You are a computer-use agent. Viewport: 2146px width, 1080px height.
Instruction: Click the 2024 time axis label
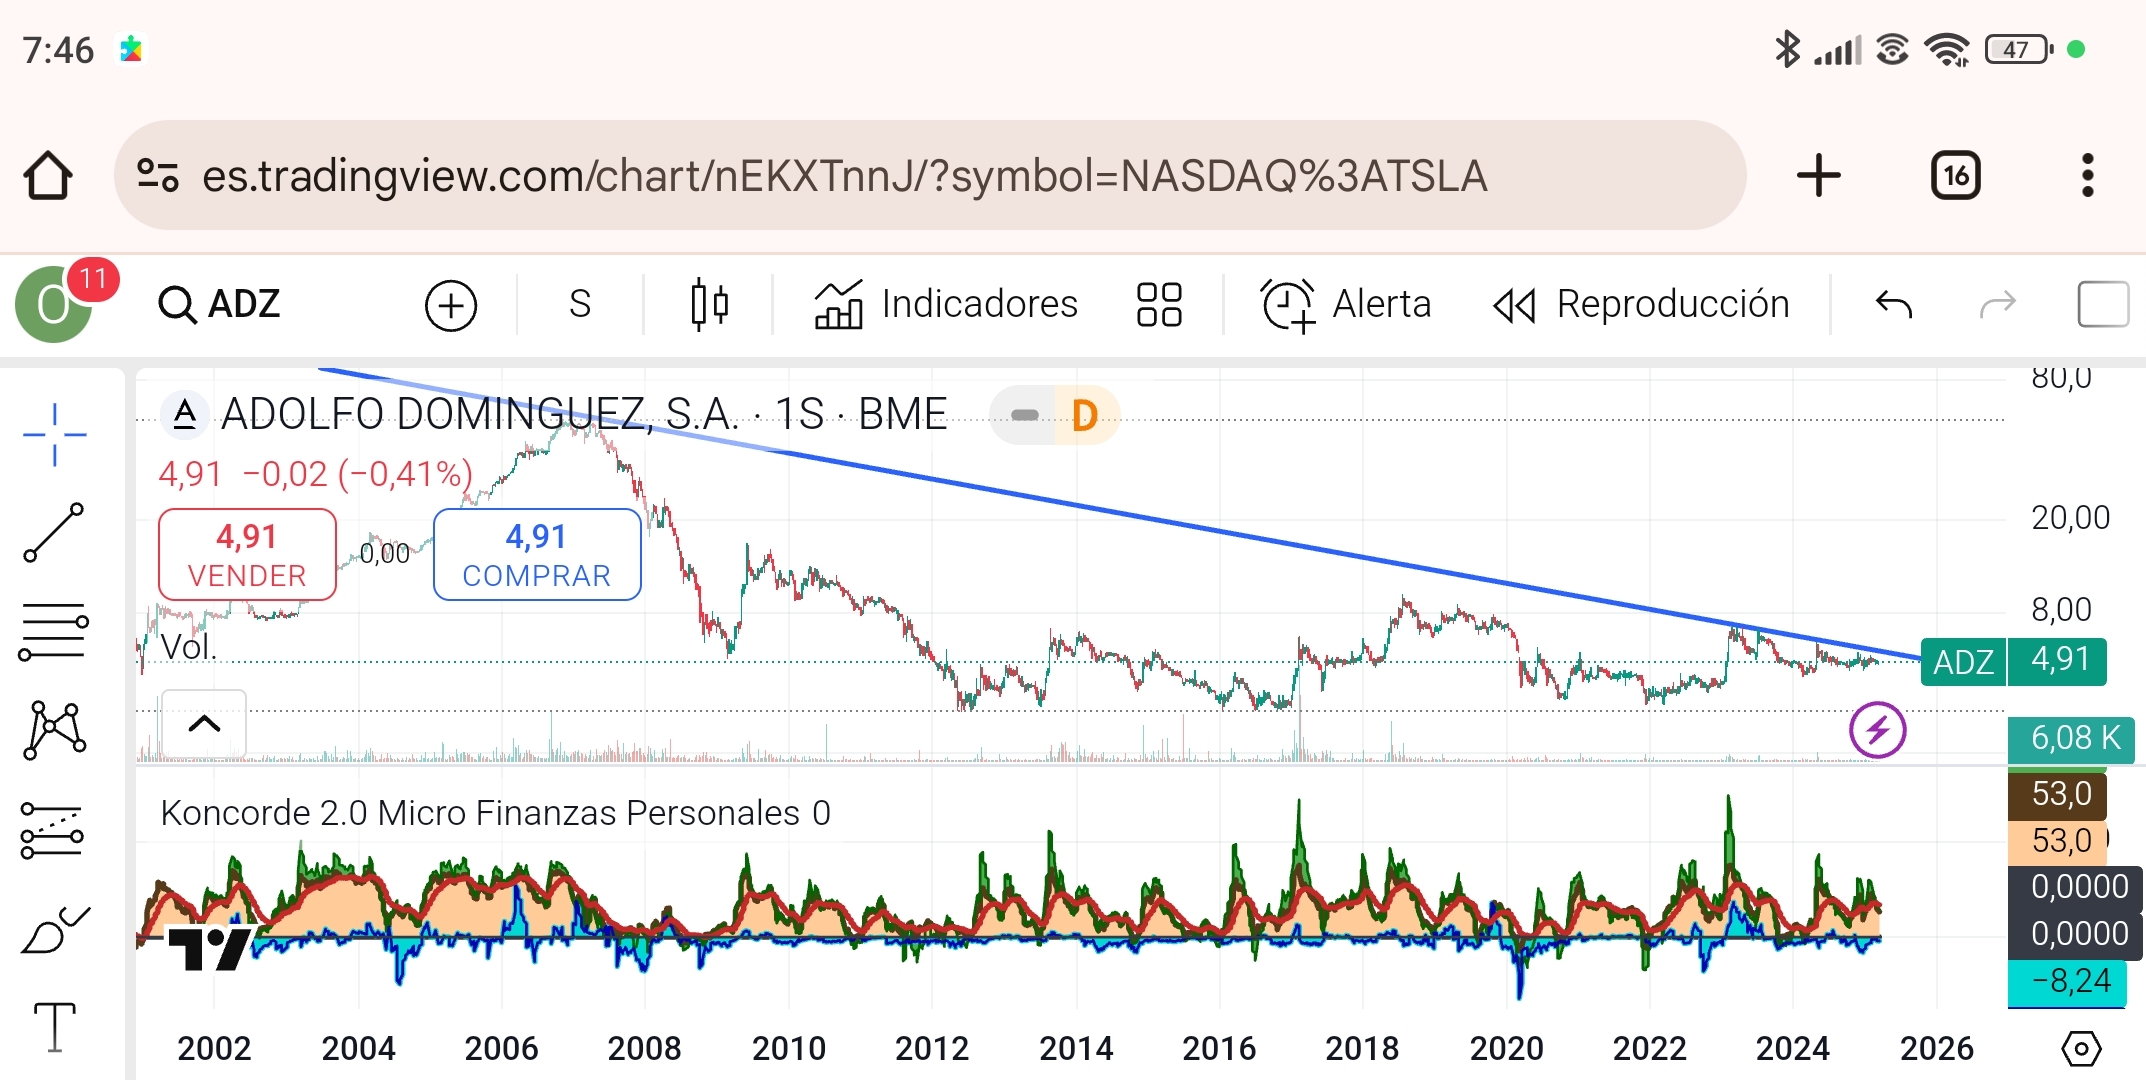pos(1792,1048)
